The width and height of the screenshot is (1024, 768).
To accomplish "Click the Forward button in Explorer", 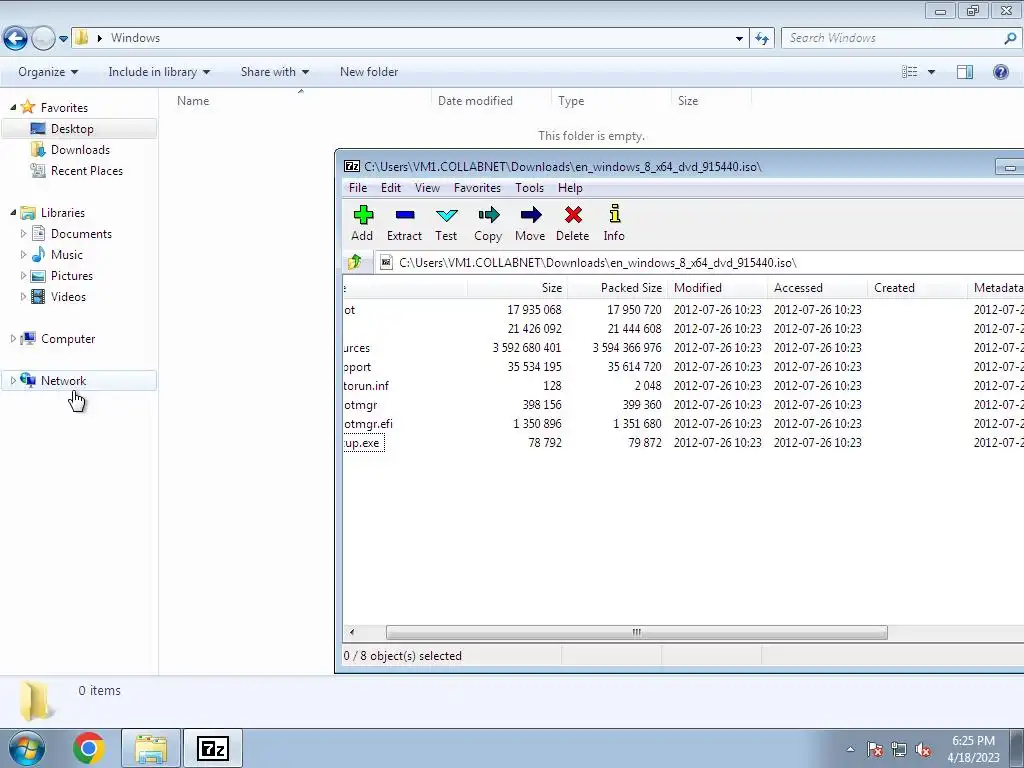I will point(43,39).
